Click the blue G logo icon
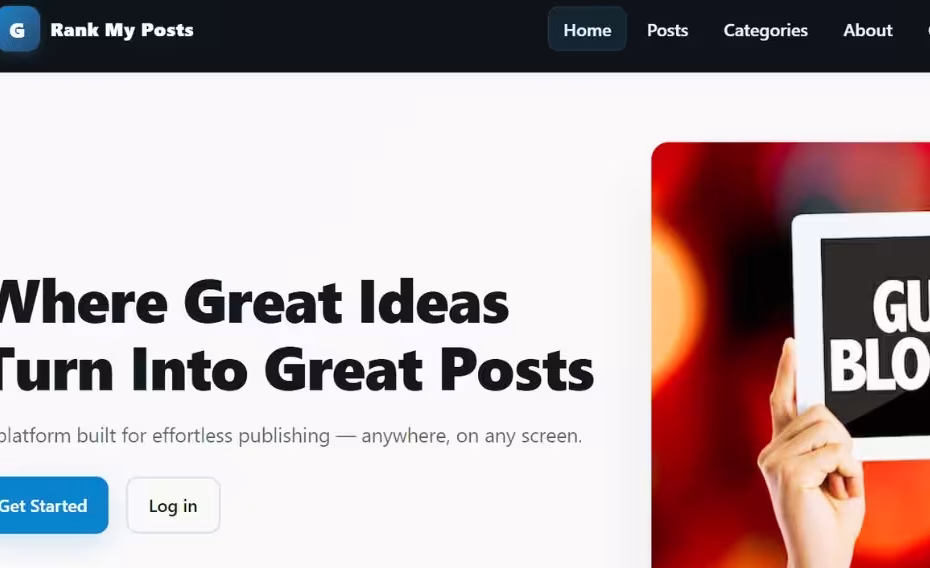 coord(19,29)
